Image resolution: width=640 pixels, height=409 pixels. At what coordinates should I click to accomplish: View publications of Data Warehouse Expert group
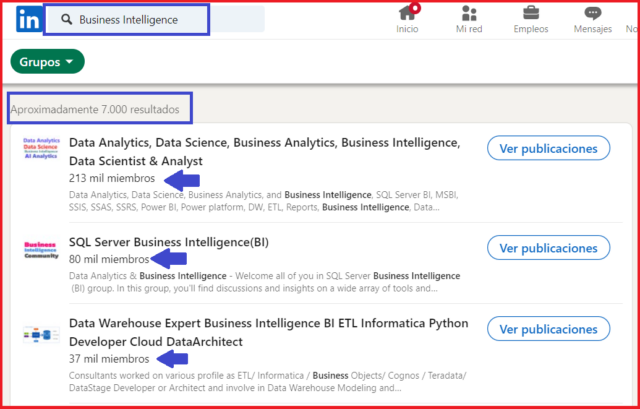(548, 329)
